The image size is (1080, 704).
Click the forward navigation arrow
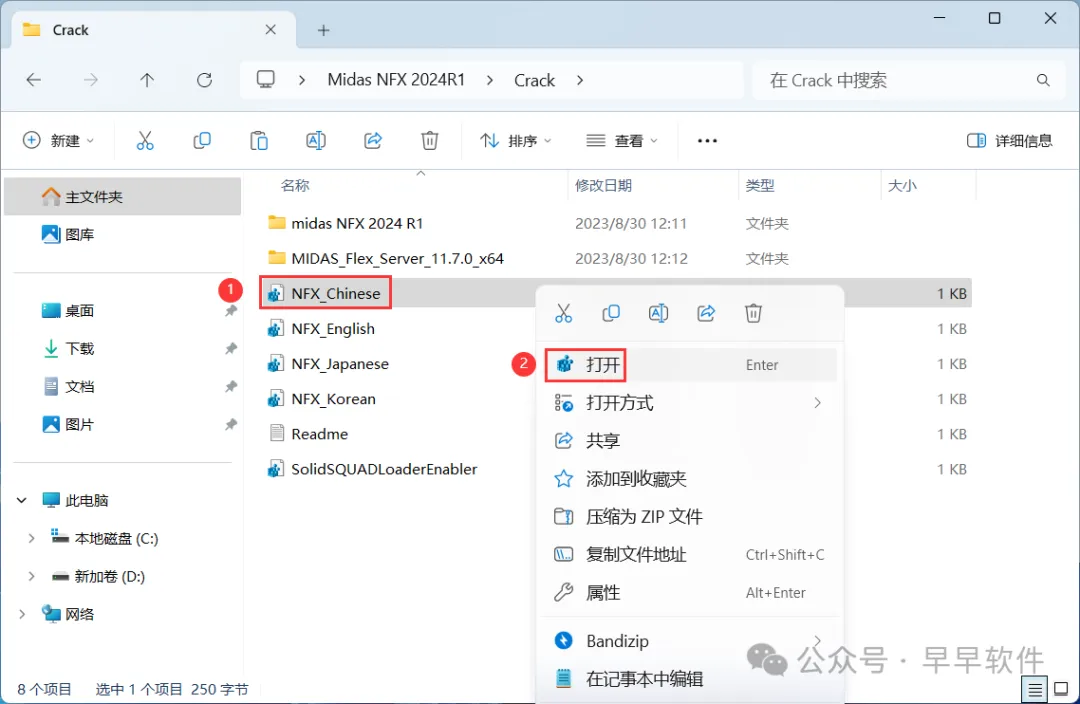pyautogui.click(x=90, y=80)
